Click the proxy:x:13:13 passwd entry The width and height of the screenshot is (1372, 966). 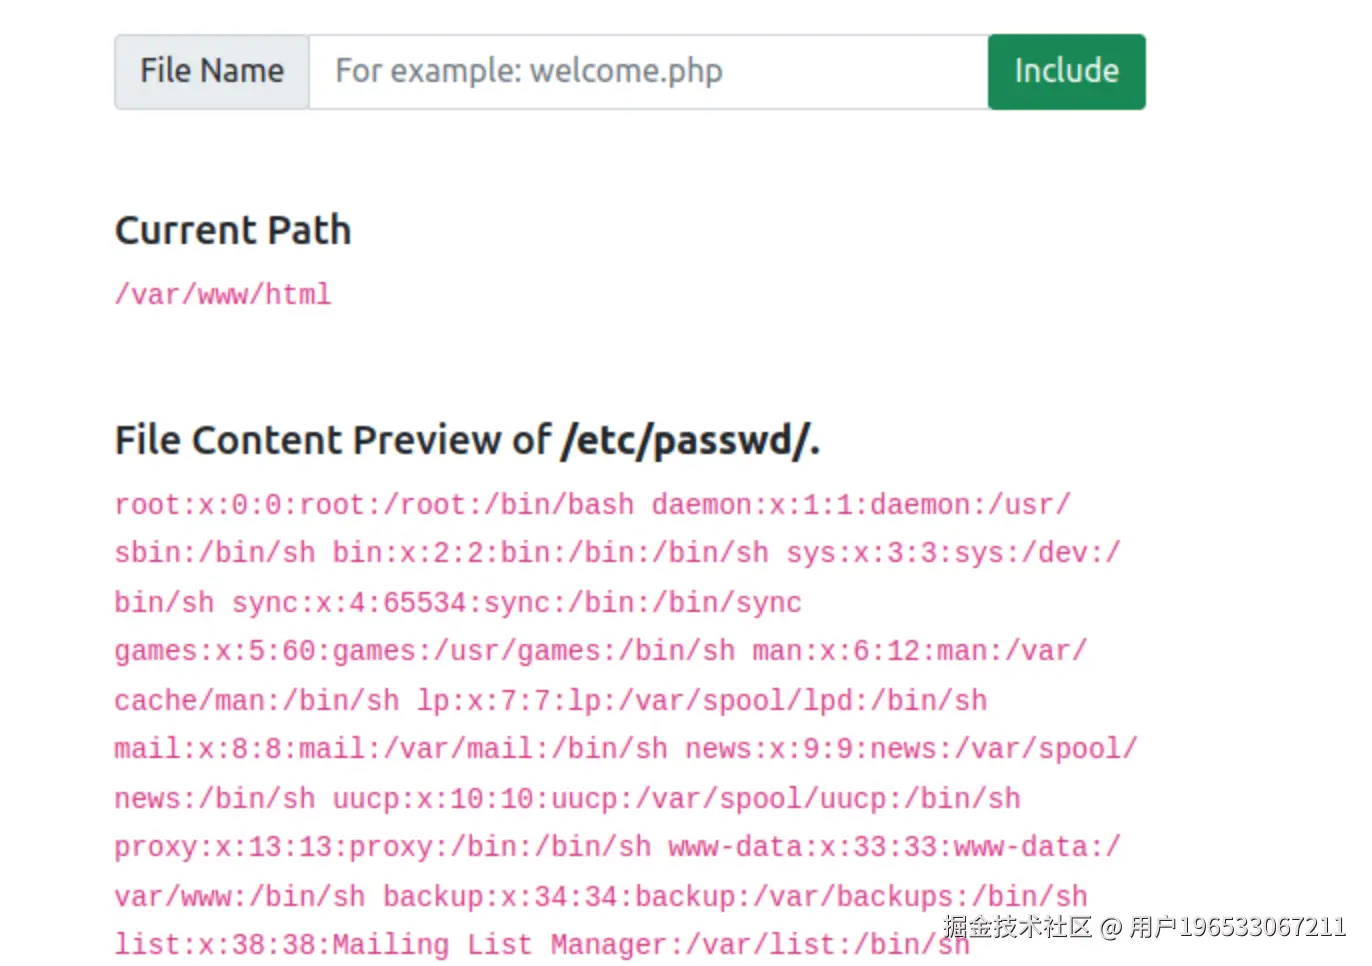click(382, 847)
